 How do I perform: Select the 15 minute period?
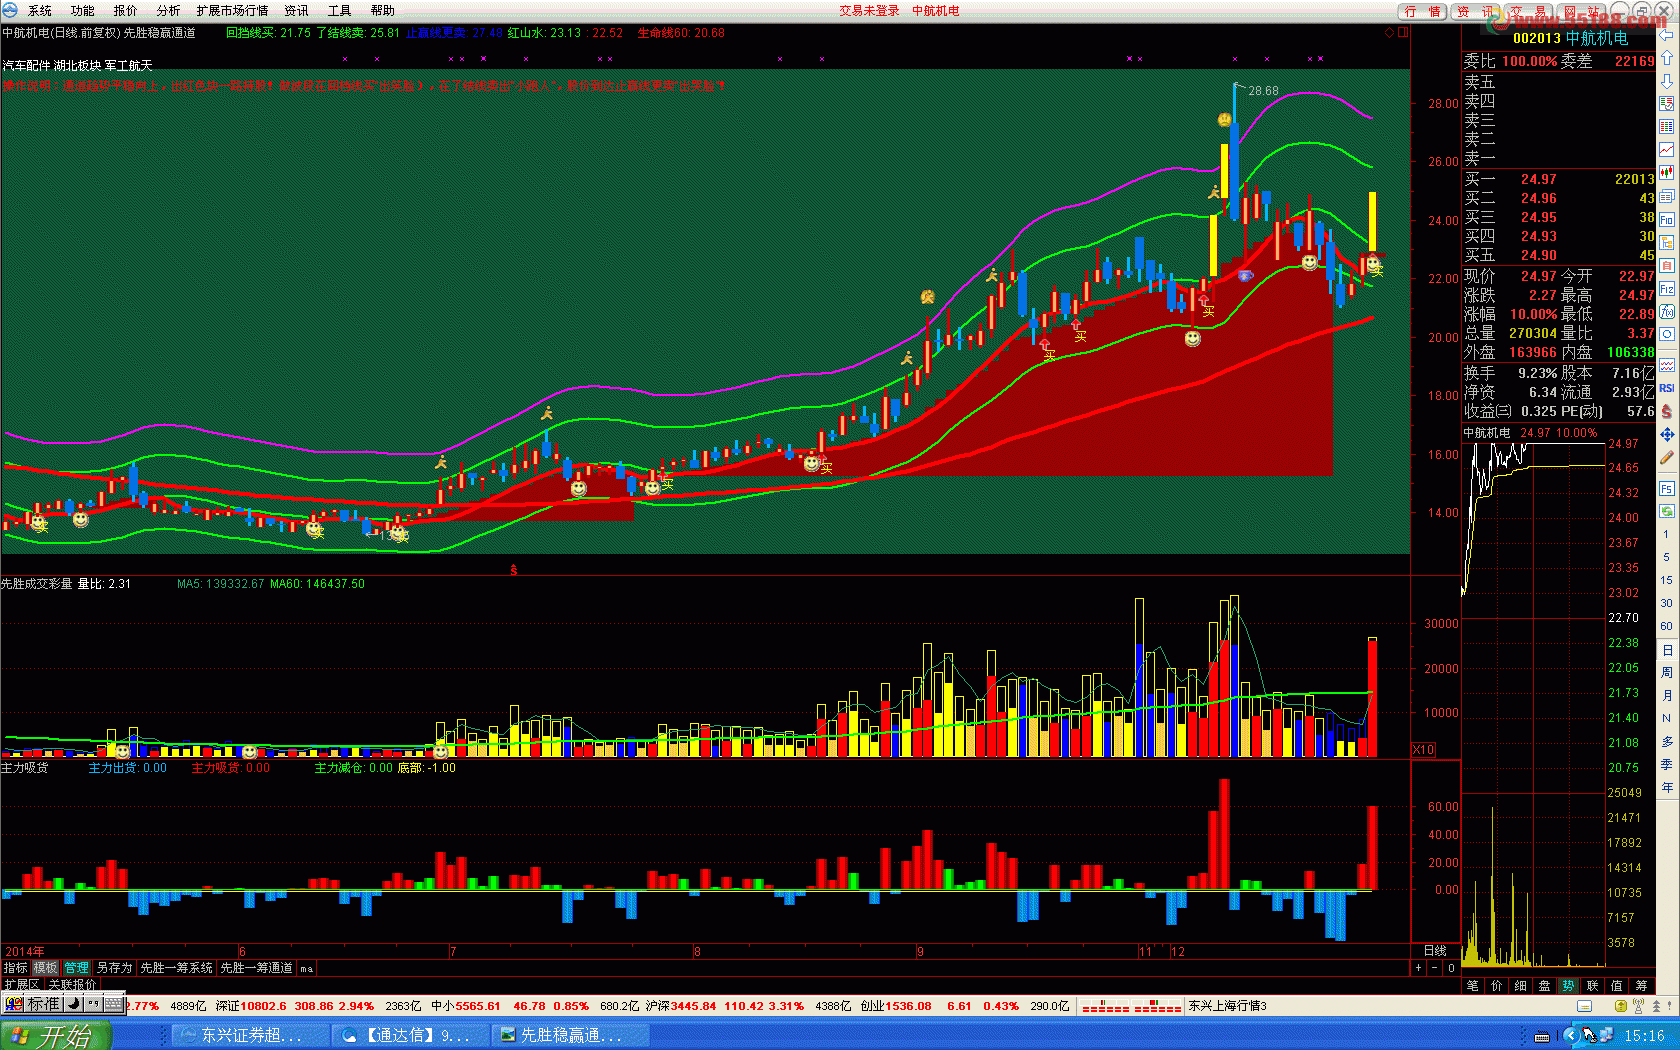(x=1666, y=580)
